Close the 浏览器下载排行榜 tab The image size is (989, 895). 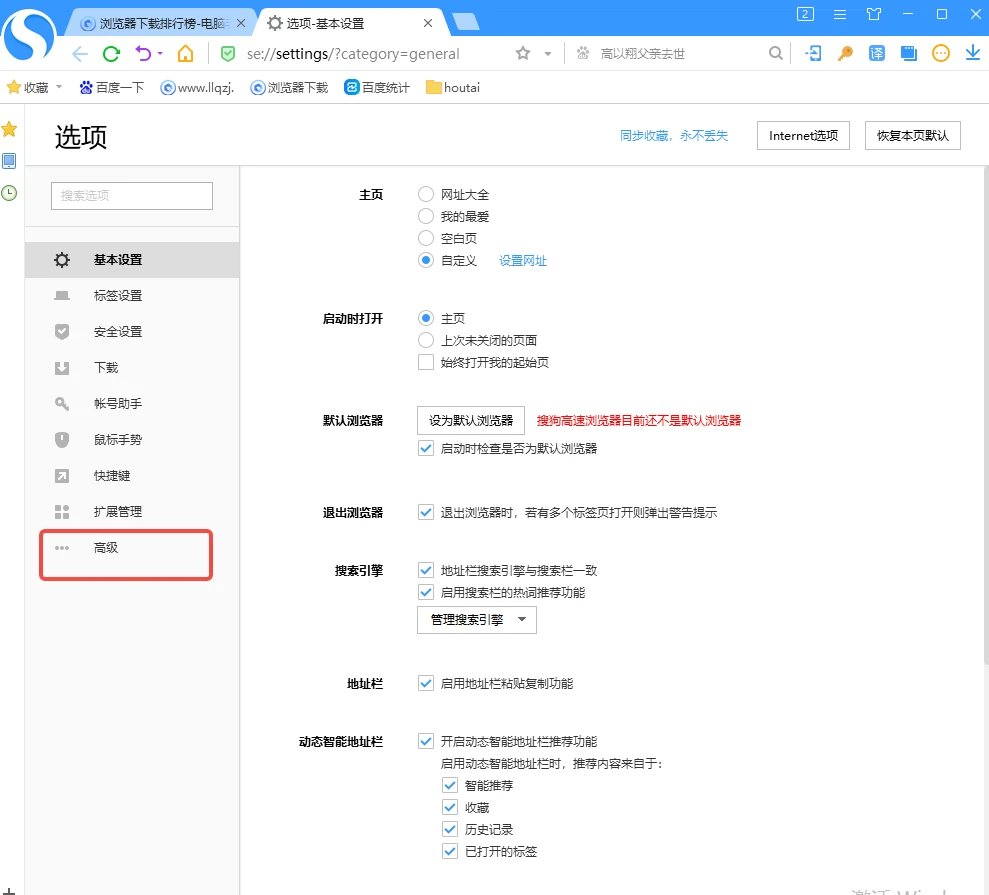click(241, 23)
